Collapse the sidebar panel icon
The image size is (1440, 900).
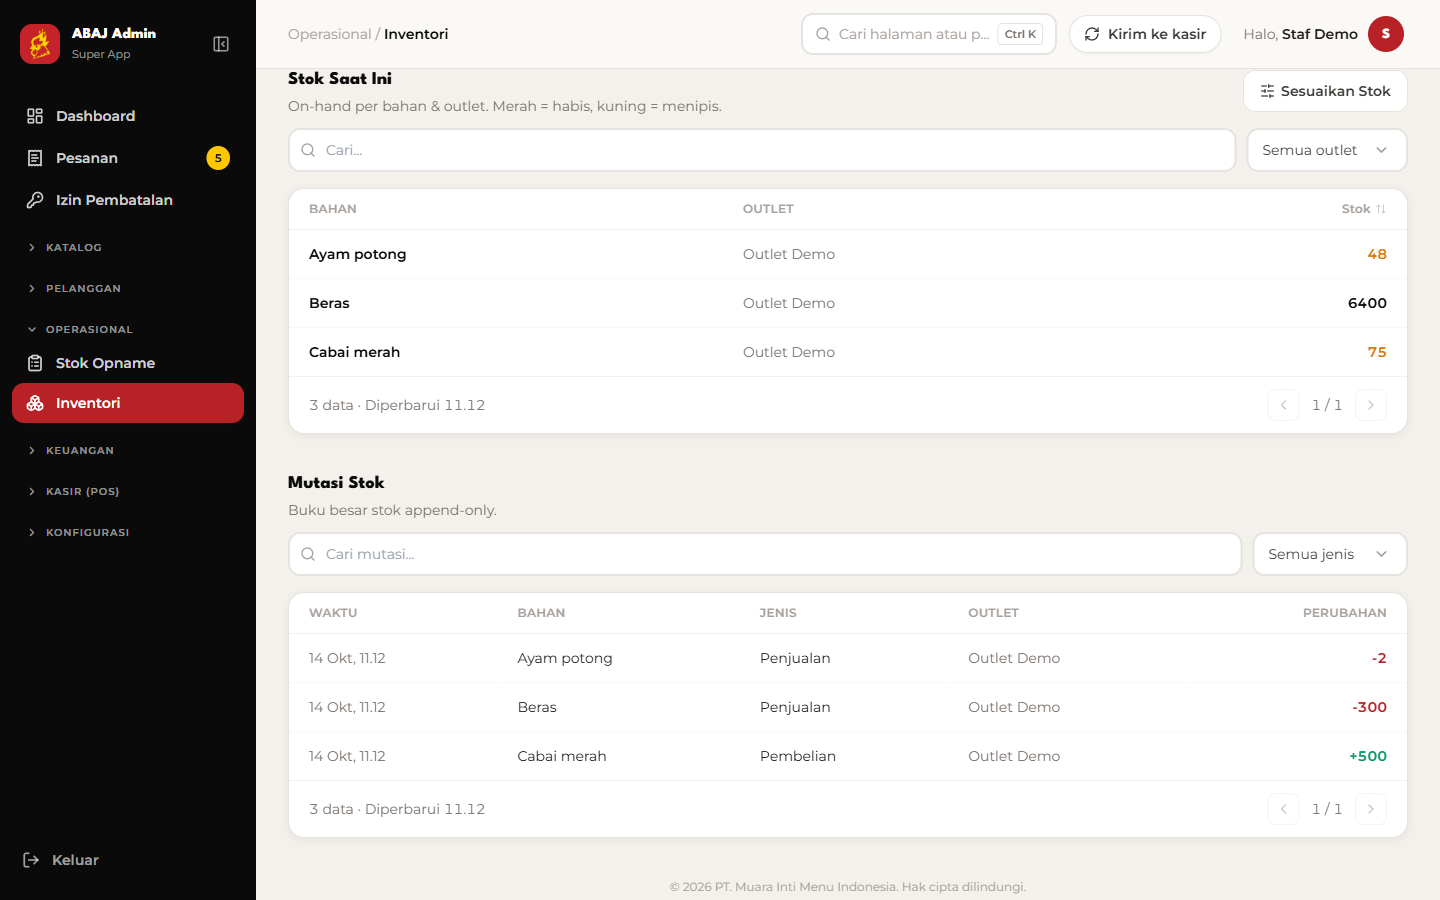point(221,44)
